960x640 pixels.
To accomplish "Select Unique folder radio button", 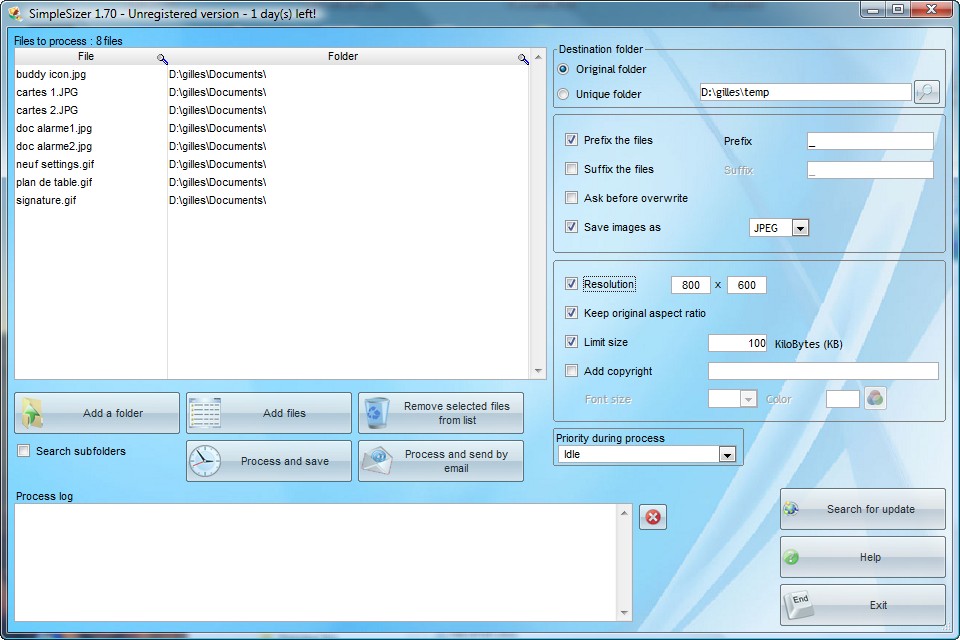I will (x=563, y=94).
